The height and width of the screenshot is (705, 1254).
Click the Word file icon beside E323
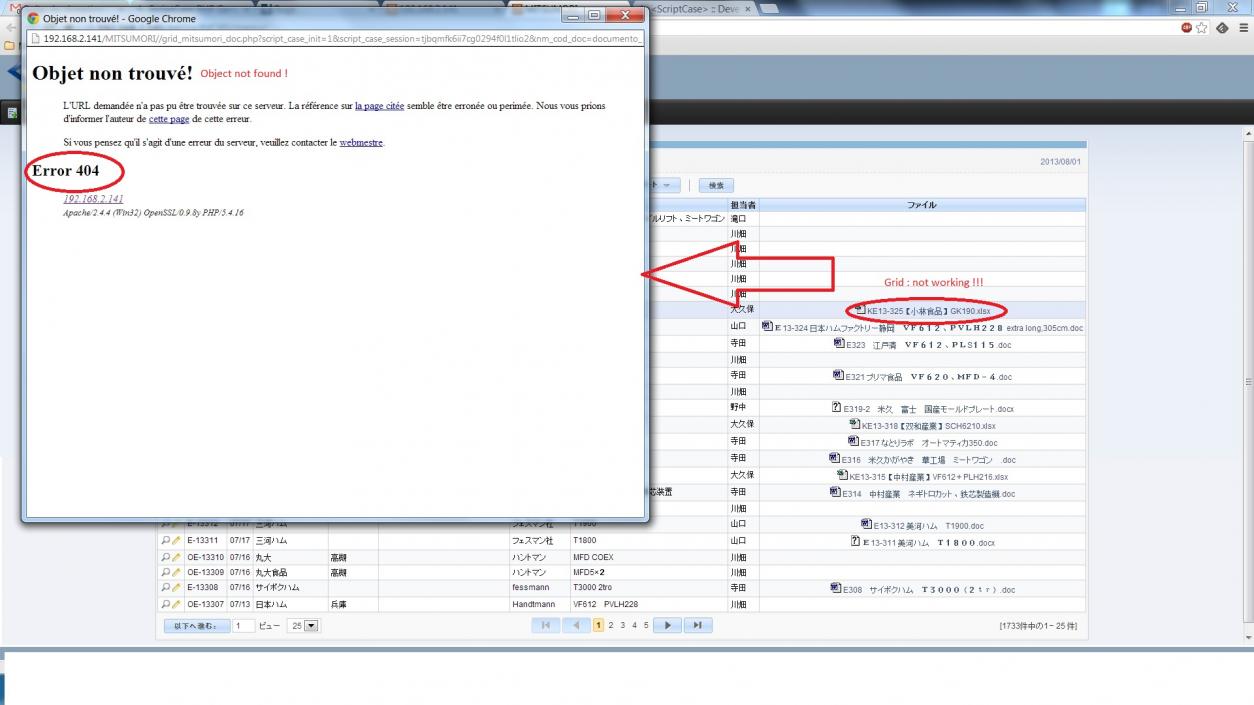click(838, 343)
